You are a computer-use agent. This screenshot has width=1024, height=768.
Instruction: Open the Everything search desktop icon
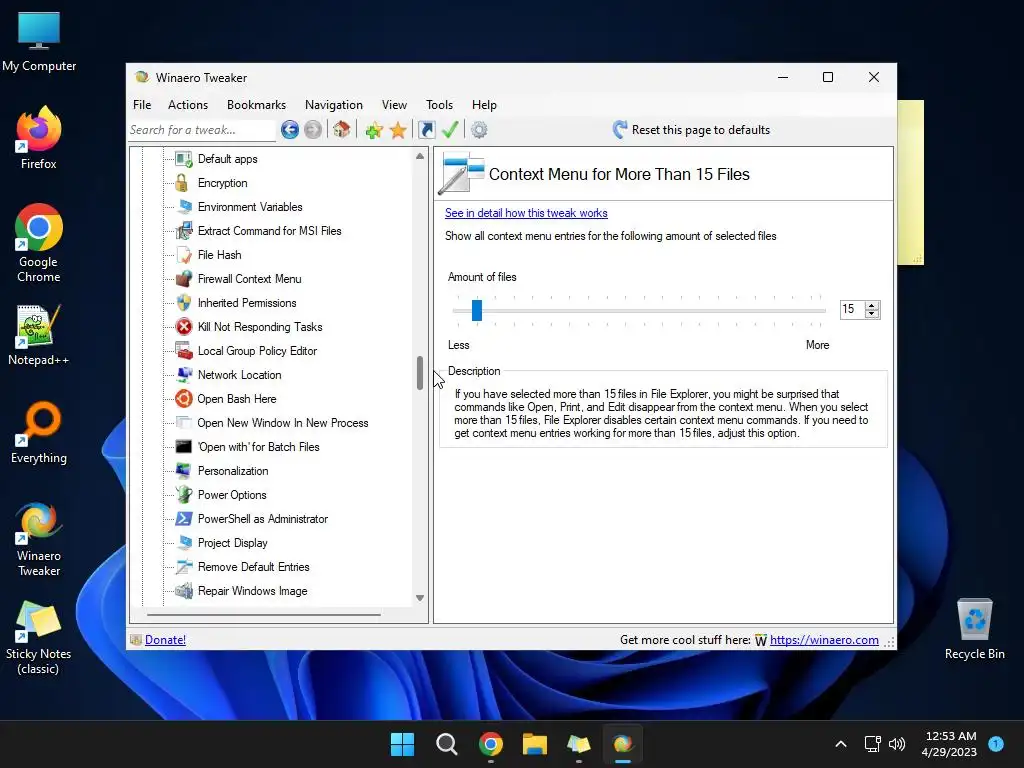[x=39, y=432]
